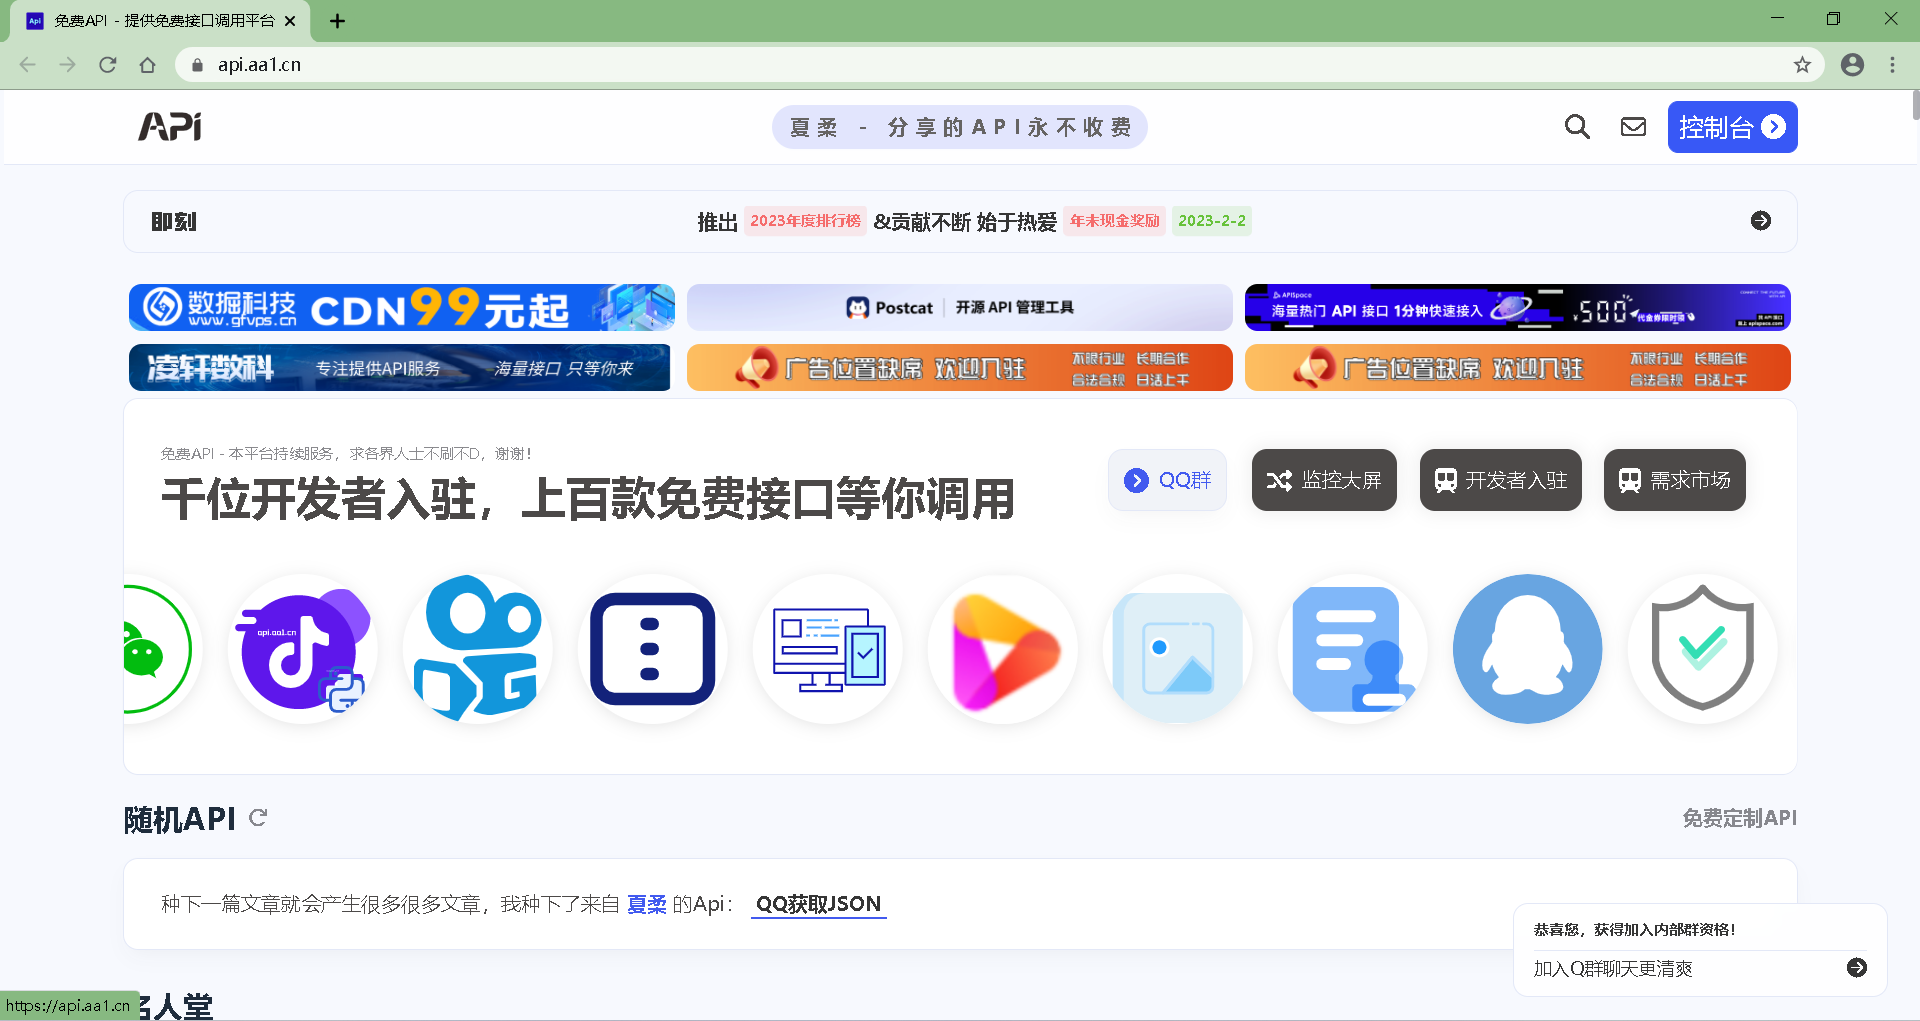
Task: Open the mail envelope icon
Action: pyautogui.click(x=1633, y=127)
